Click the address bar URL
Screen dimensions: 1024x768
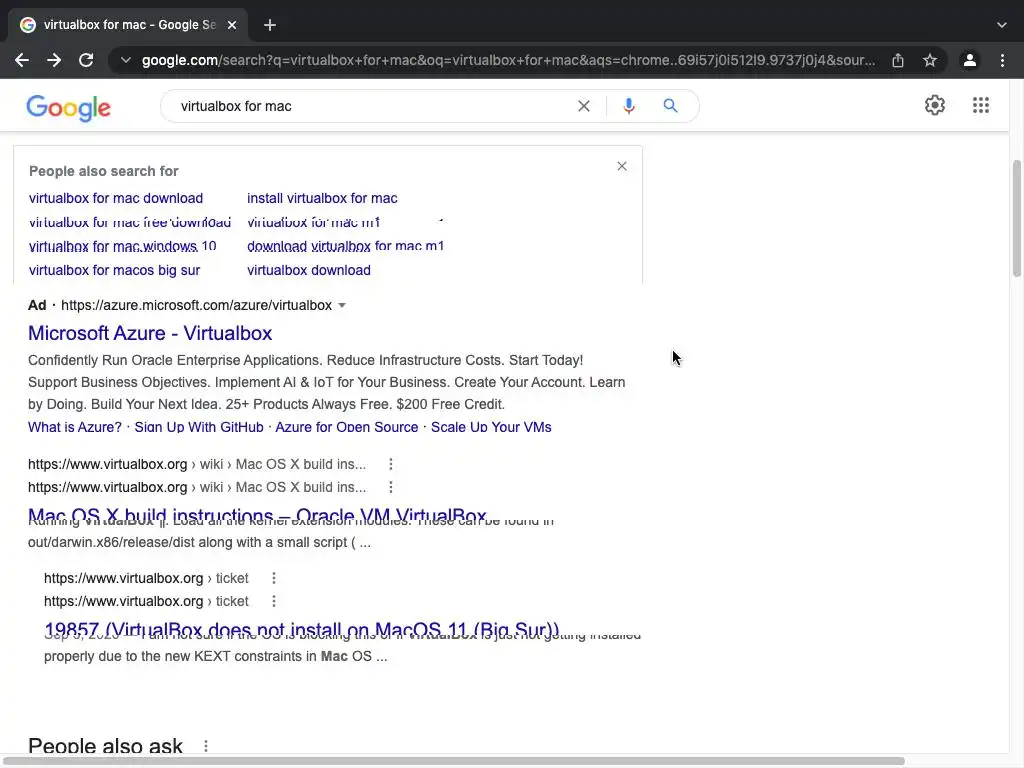pyautogui.click(x=508, y=60)
